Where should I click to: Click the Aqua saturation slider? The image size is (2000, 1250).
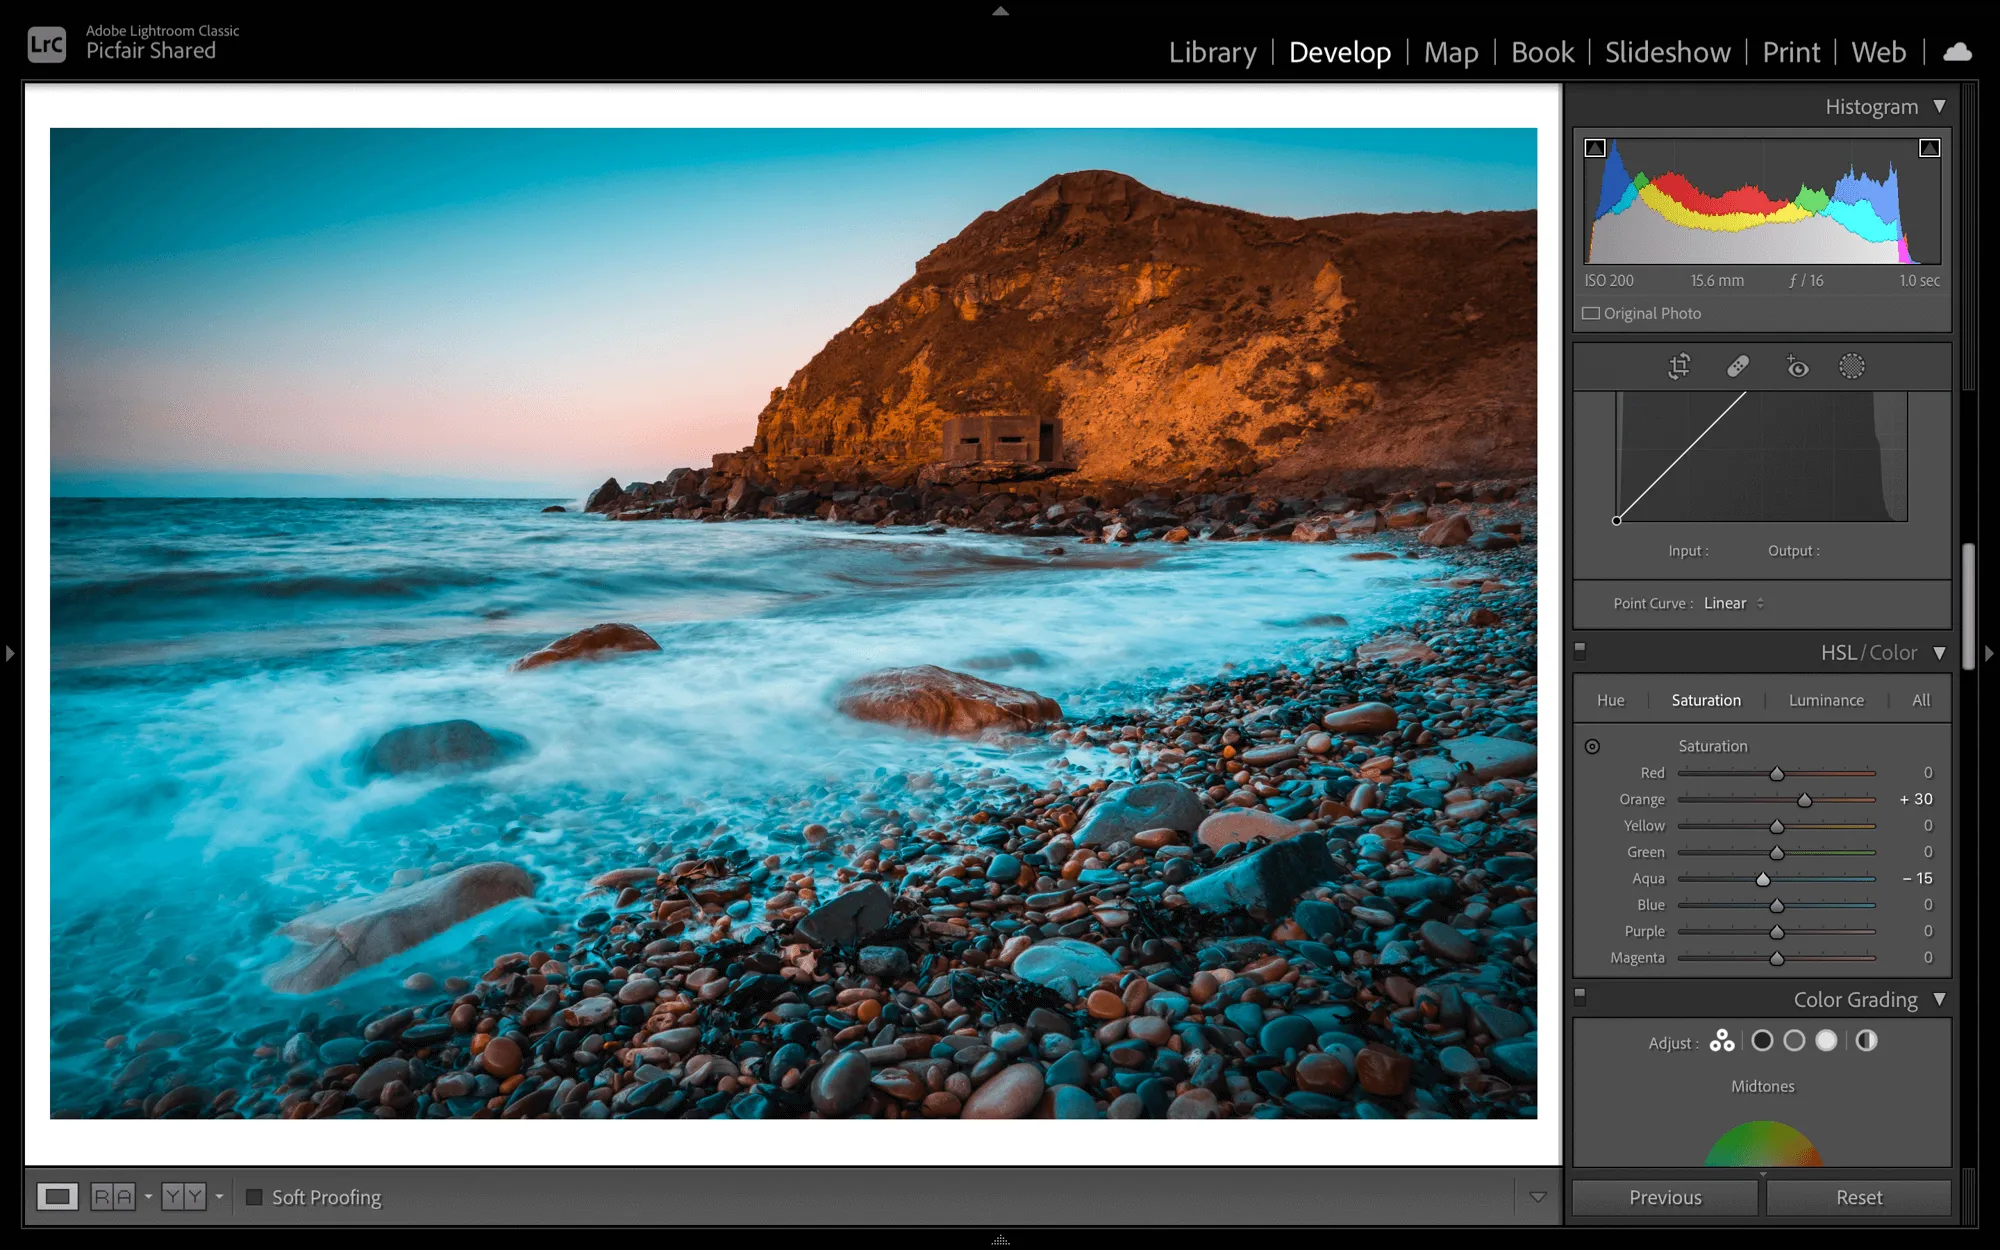pos(1777,879)
